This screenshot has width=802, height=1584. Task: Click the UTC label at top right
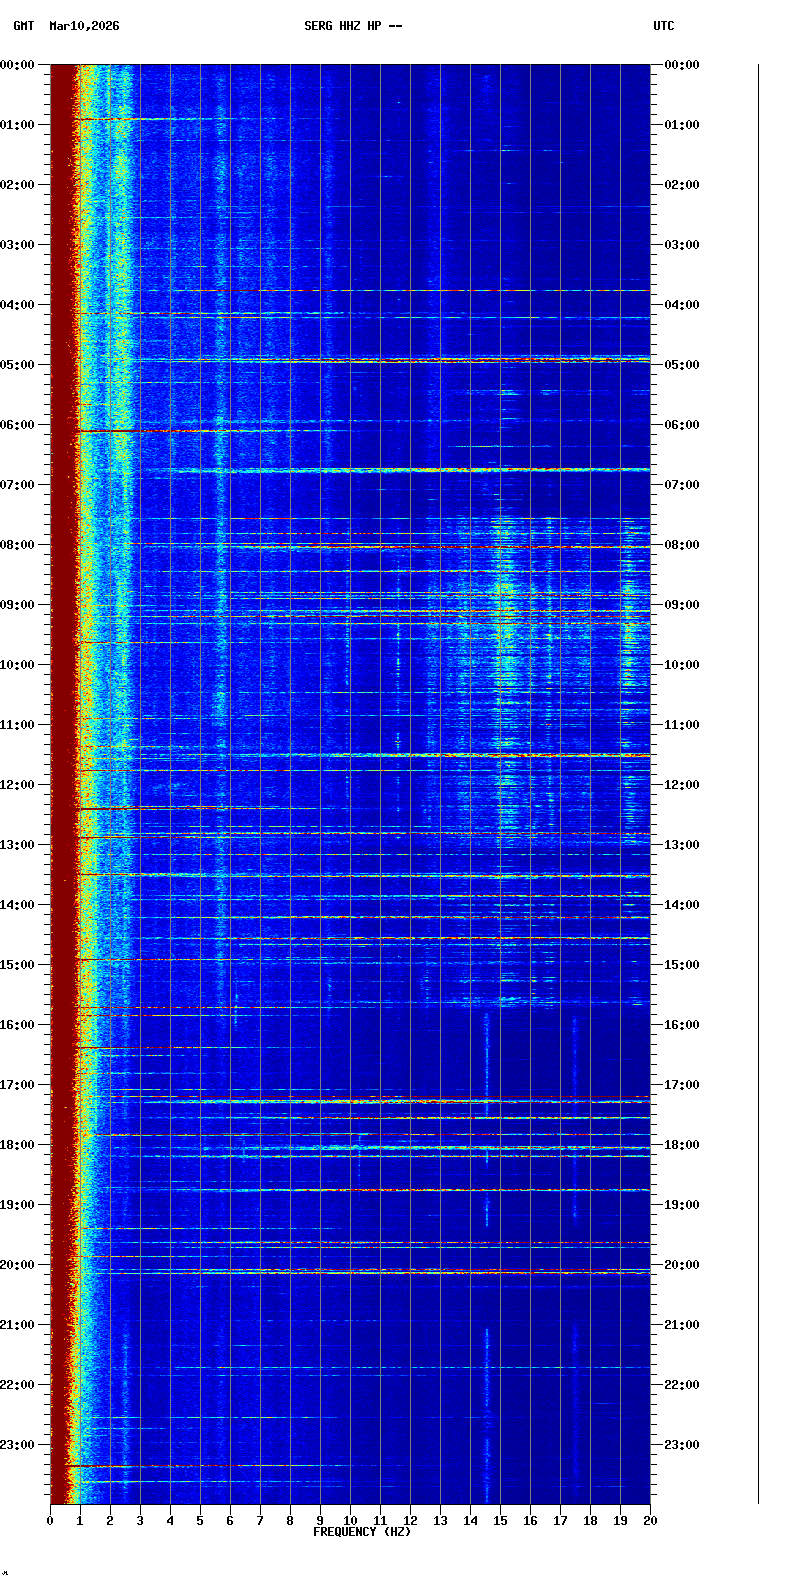[x=664, y=26]
